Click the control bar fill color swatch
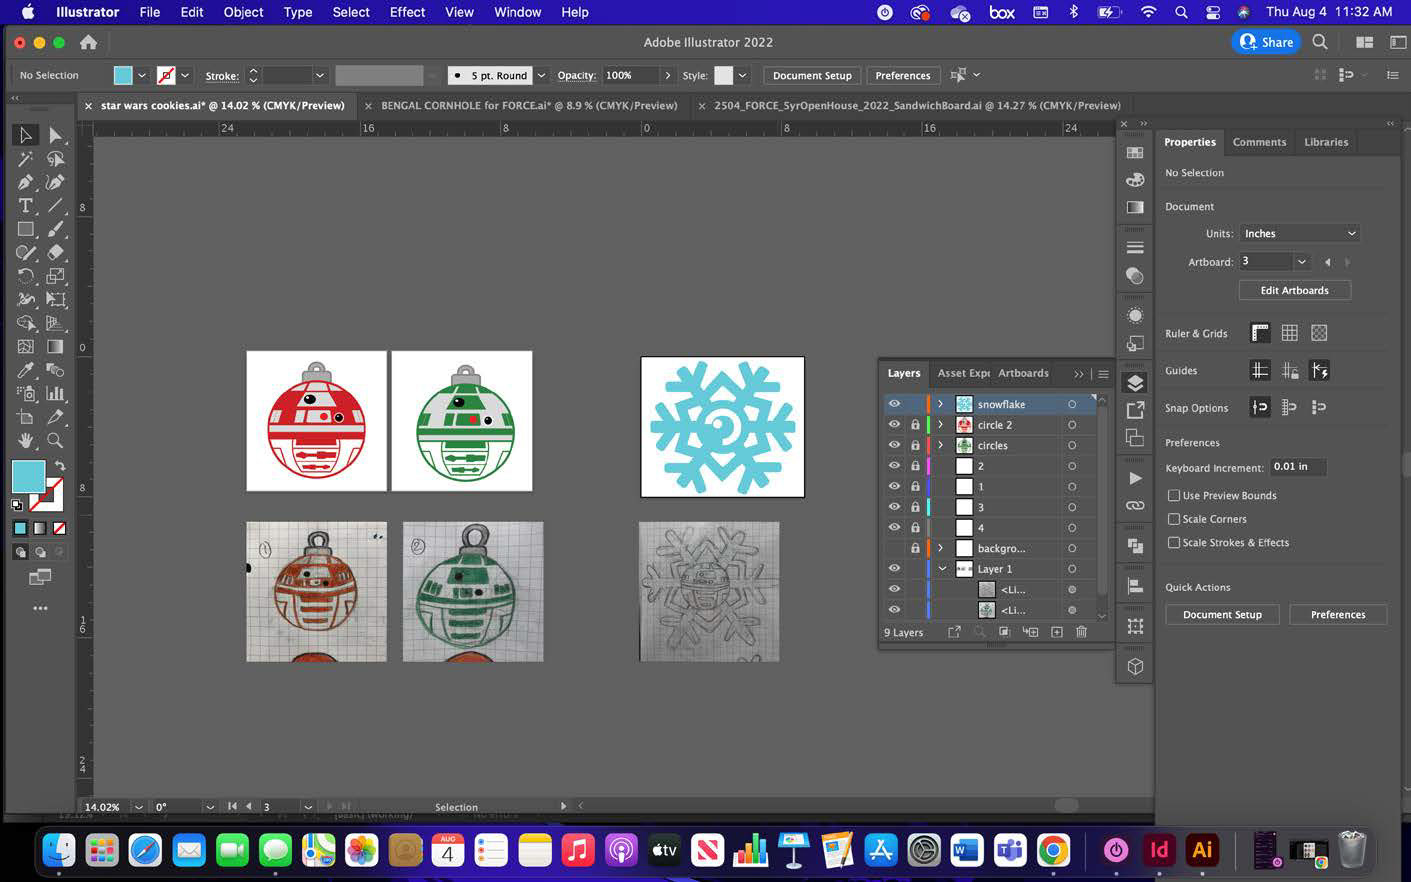 coord(123,75)
